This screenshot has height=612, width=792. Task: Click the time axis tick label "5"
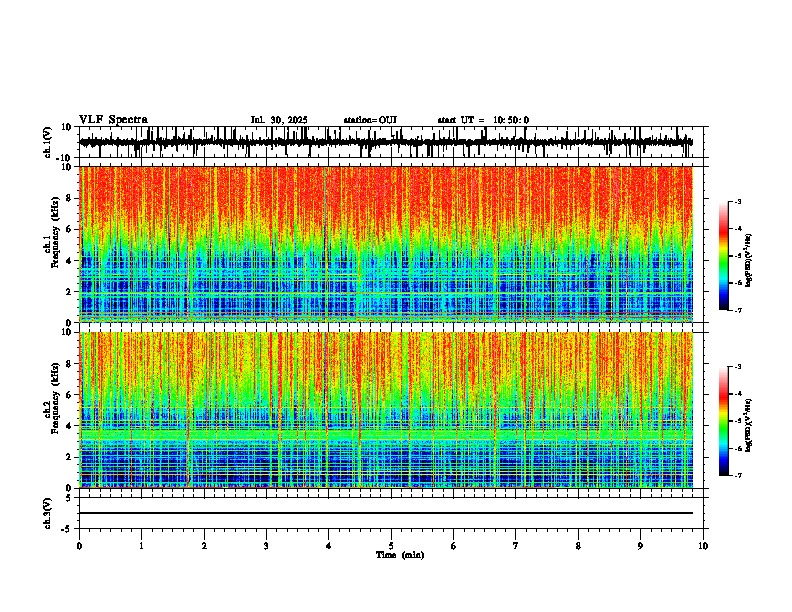(391, 546)
